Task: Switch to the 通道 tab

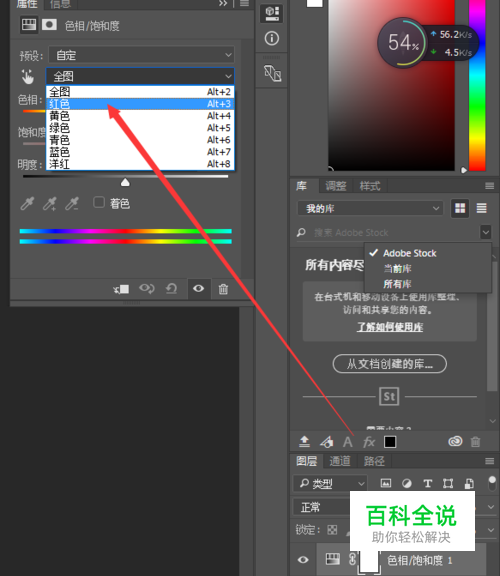Action: (340, 461)
